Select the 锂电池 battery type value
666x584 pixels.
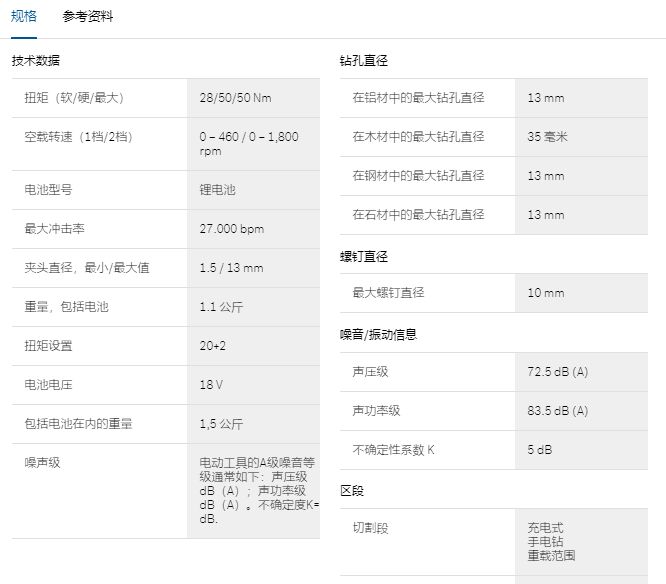point(218,190)
